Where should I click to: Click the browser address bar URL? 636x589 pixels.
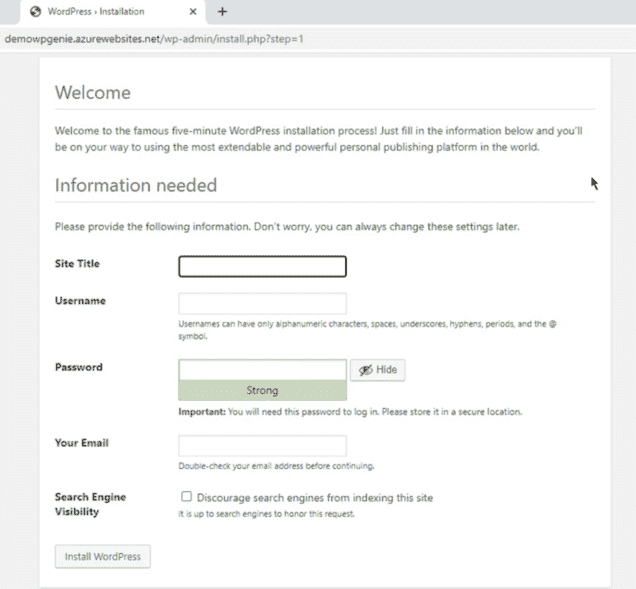point(154,39)
